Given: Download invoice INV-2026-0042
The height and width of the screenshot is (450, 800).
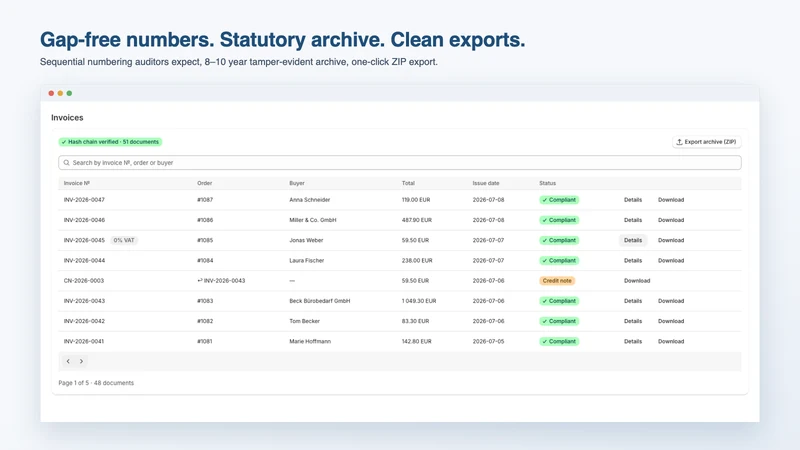Looking at the screenshot, I should coord(671,321).
